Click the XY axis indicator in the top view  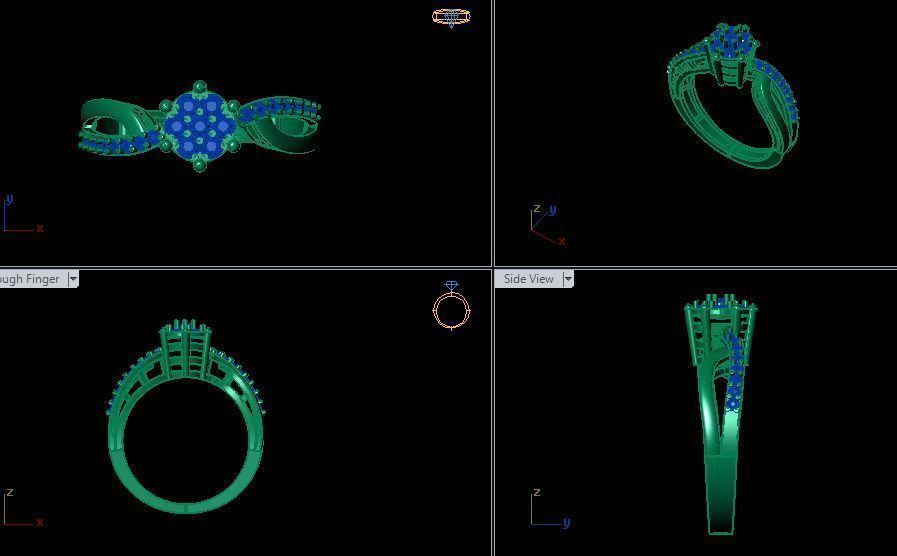click(23, 213)
